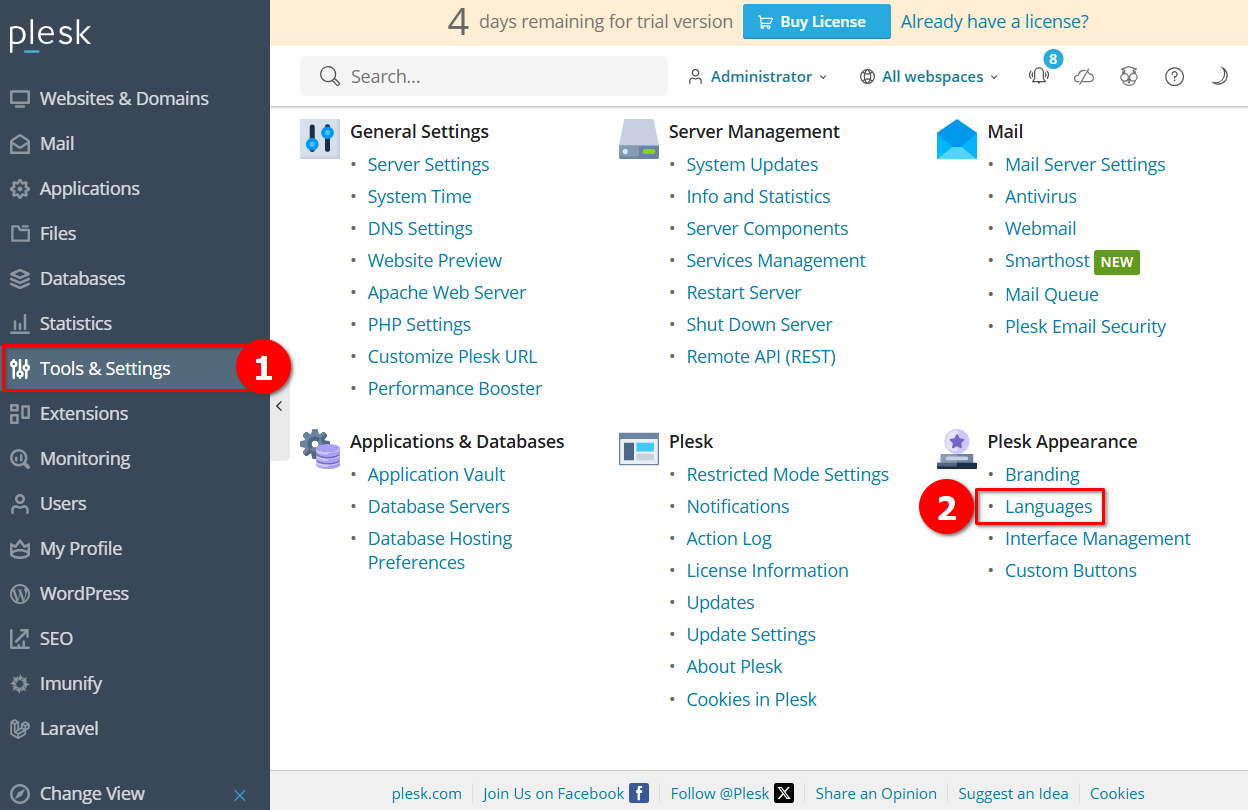Screen dimensions: 1248x810
Task: Open the Apache Web Server link
Action: pos(447,293)
